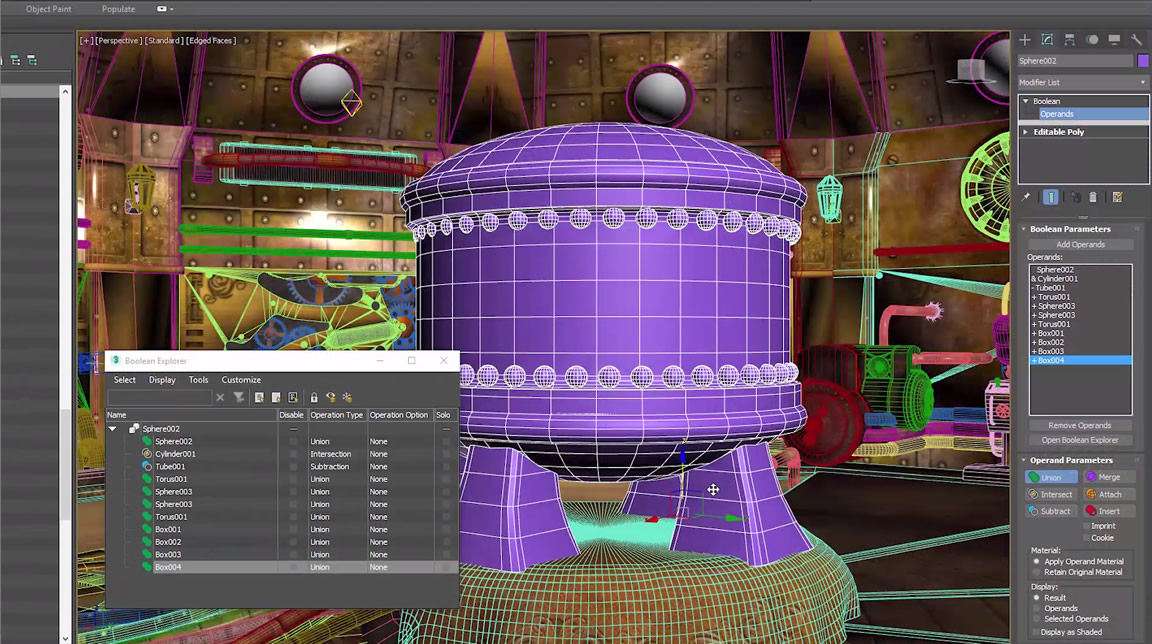
Task: Open the Utilities wrench icon
Action: (1136, 40)
